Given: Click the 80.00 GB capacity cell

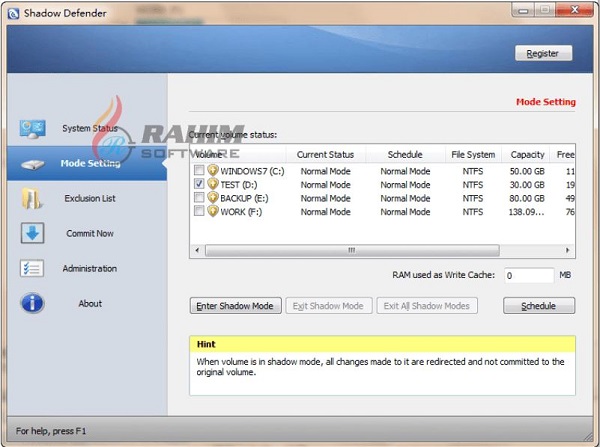Looking at the screenshot, I should tap(527, 198).
